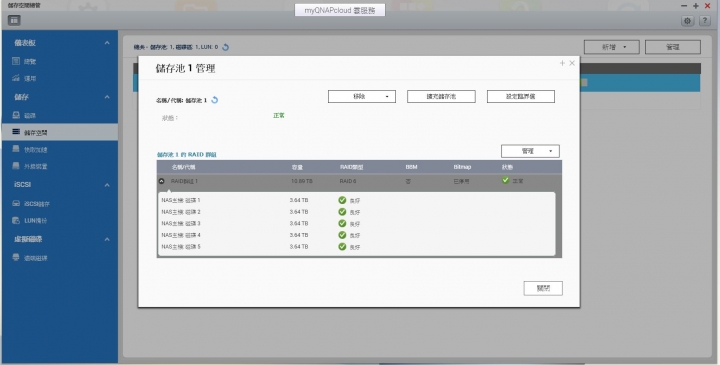Close the 儲存池 1 管理 dialog with X
720x365 pixels.
[x=572, y=63]
